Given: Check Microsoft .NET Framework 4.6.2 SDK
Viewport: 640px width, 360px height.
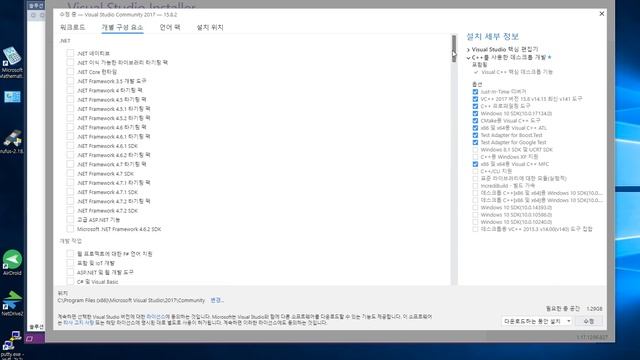Looking at the screenshot, I should (70, 229).
